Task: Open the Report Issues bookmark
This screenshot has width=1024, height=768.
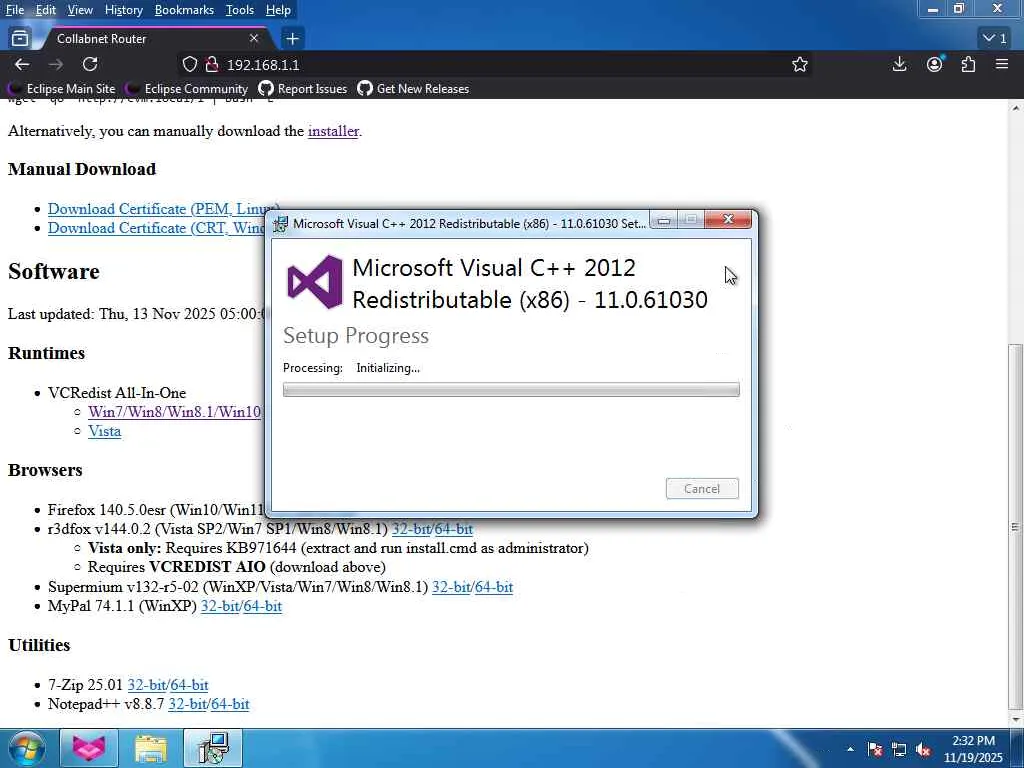Action: [x=303, y=88]
